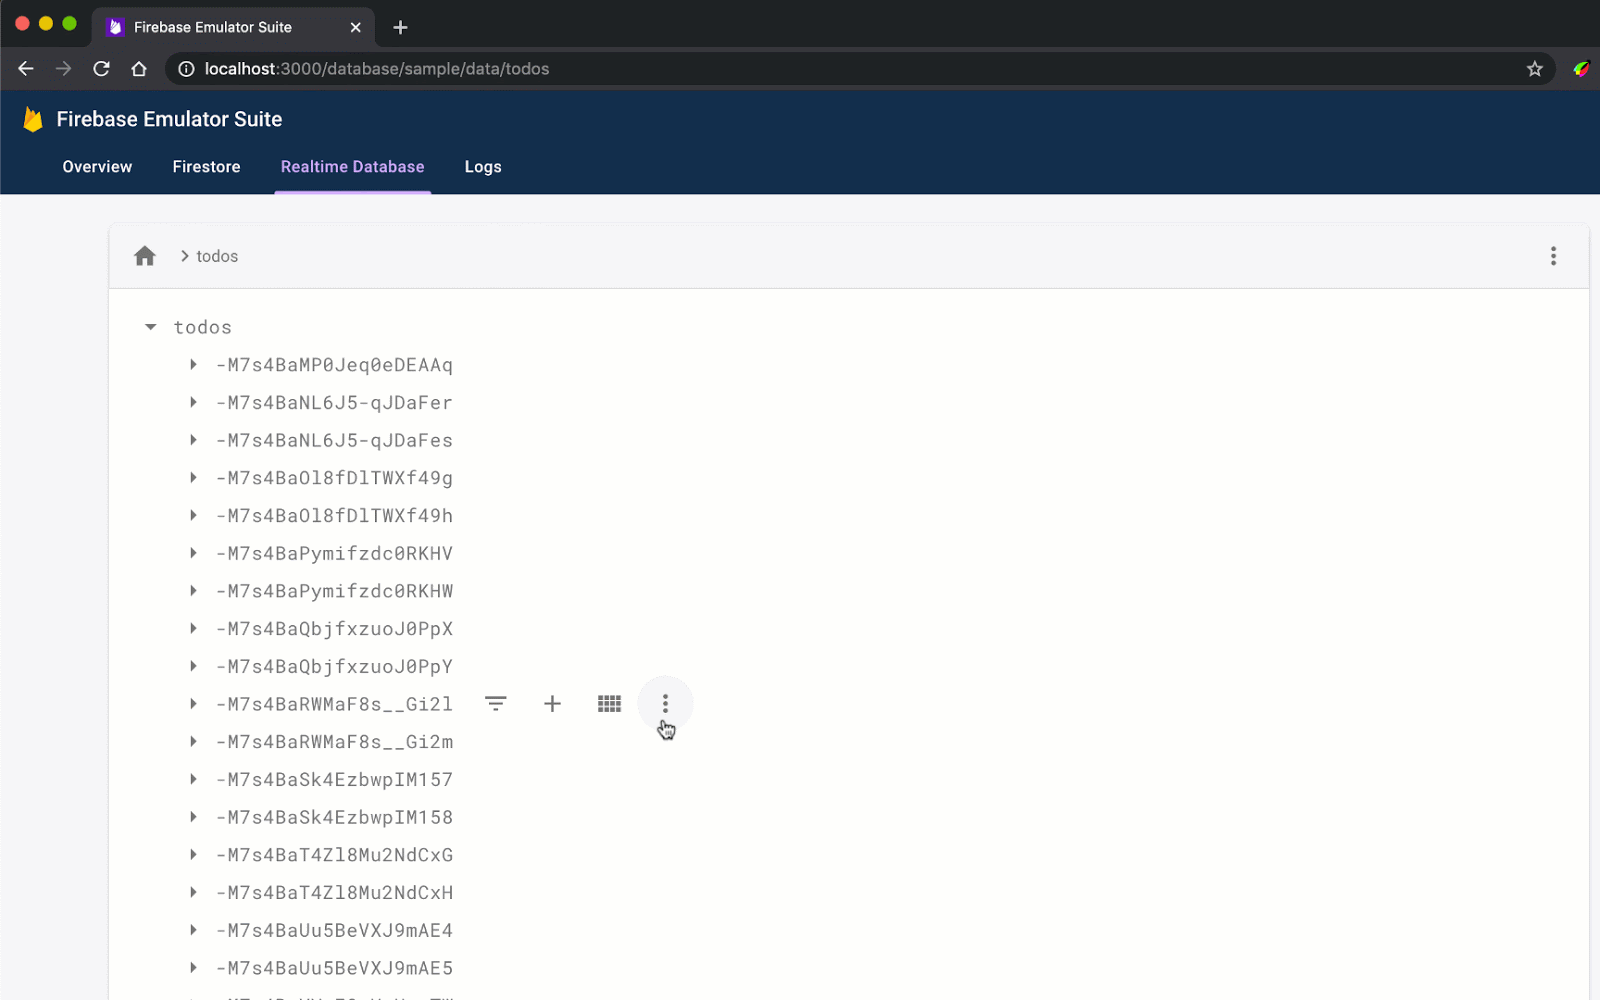Go back to the previous page
Screen dimensions: 1600x1000
tap(26, 69)
